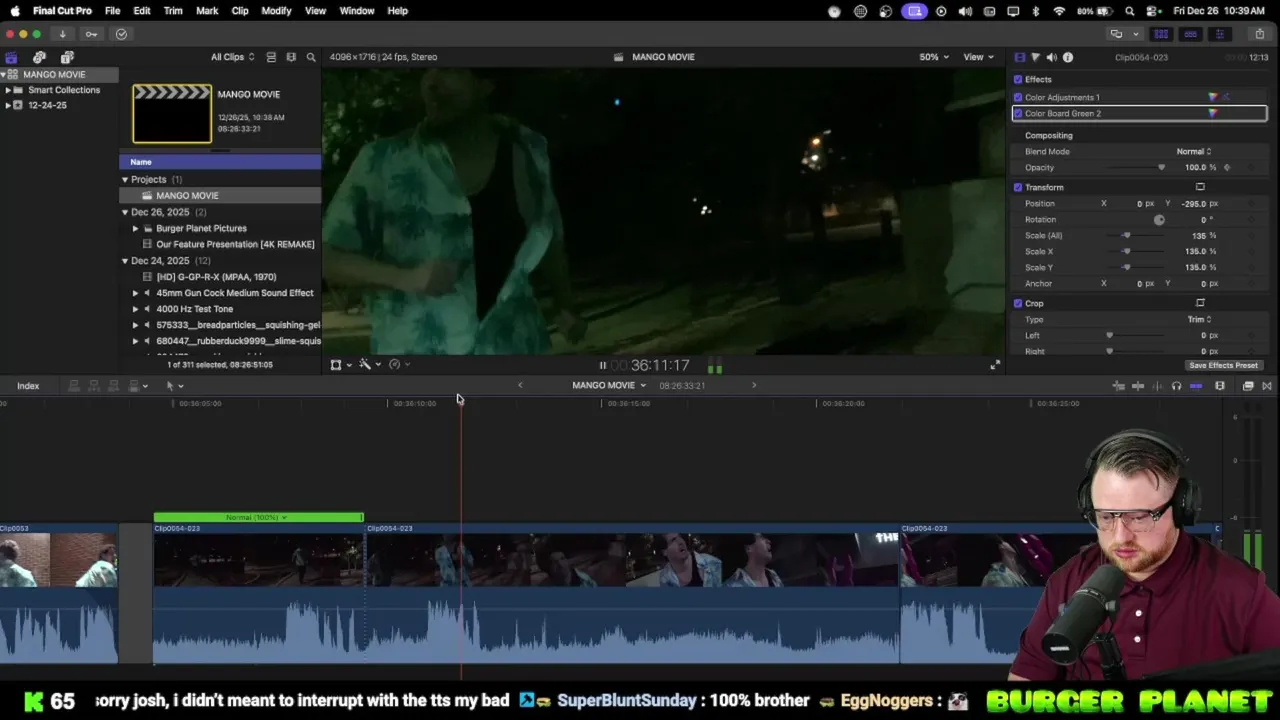Show or hide the Timeline panel button
Screen dimensions: 1280x720
tap(1190, 34)
